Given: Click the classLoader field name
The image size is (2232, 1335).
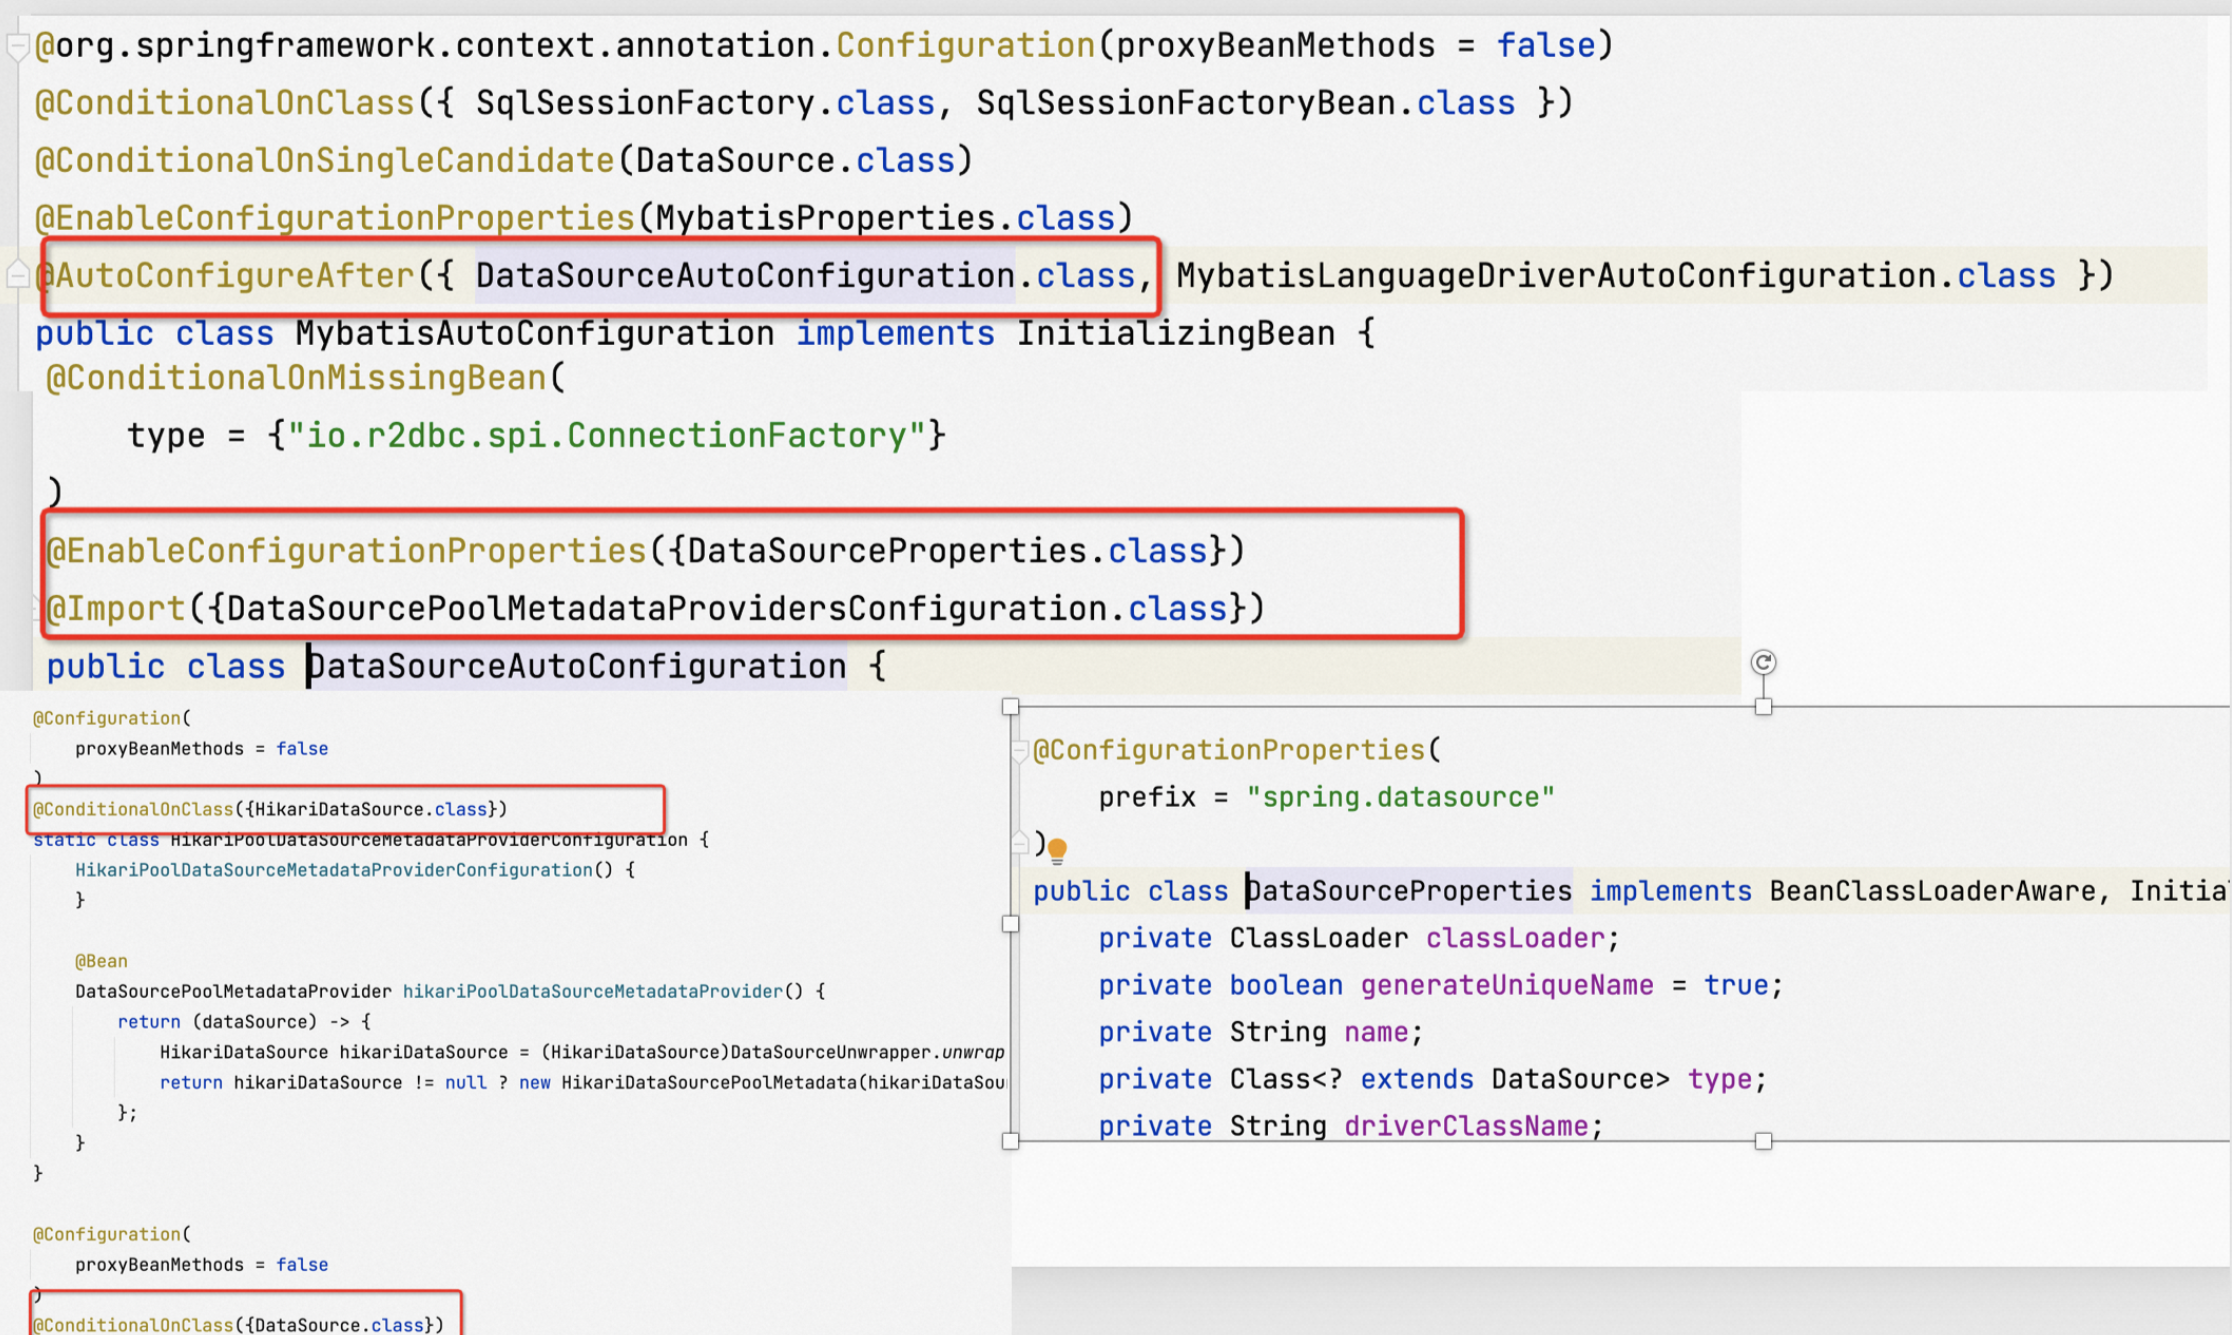Looking at the screenshot, I should click(1515, 938).
